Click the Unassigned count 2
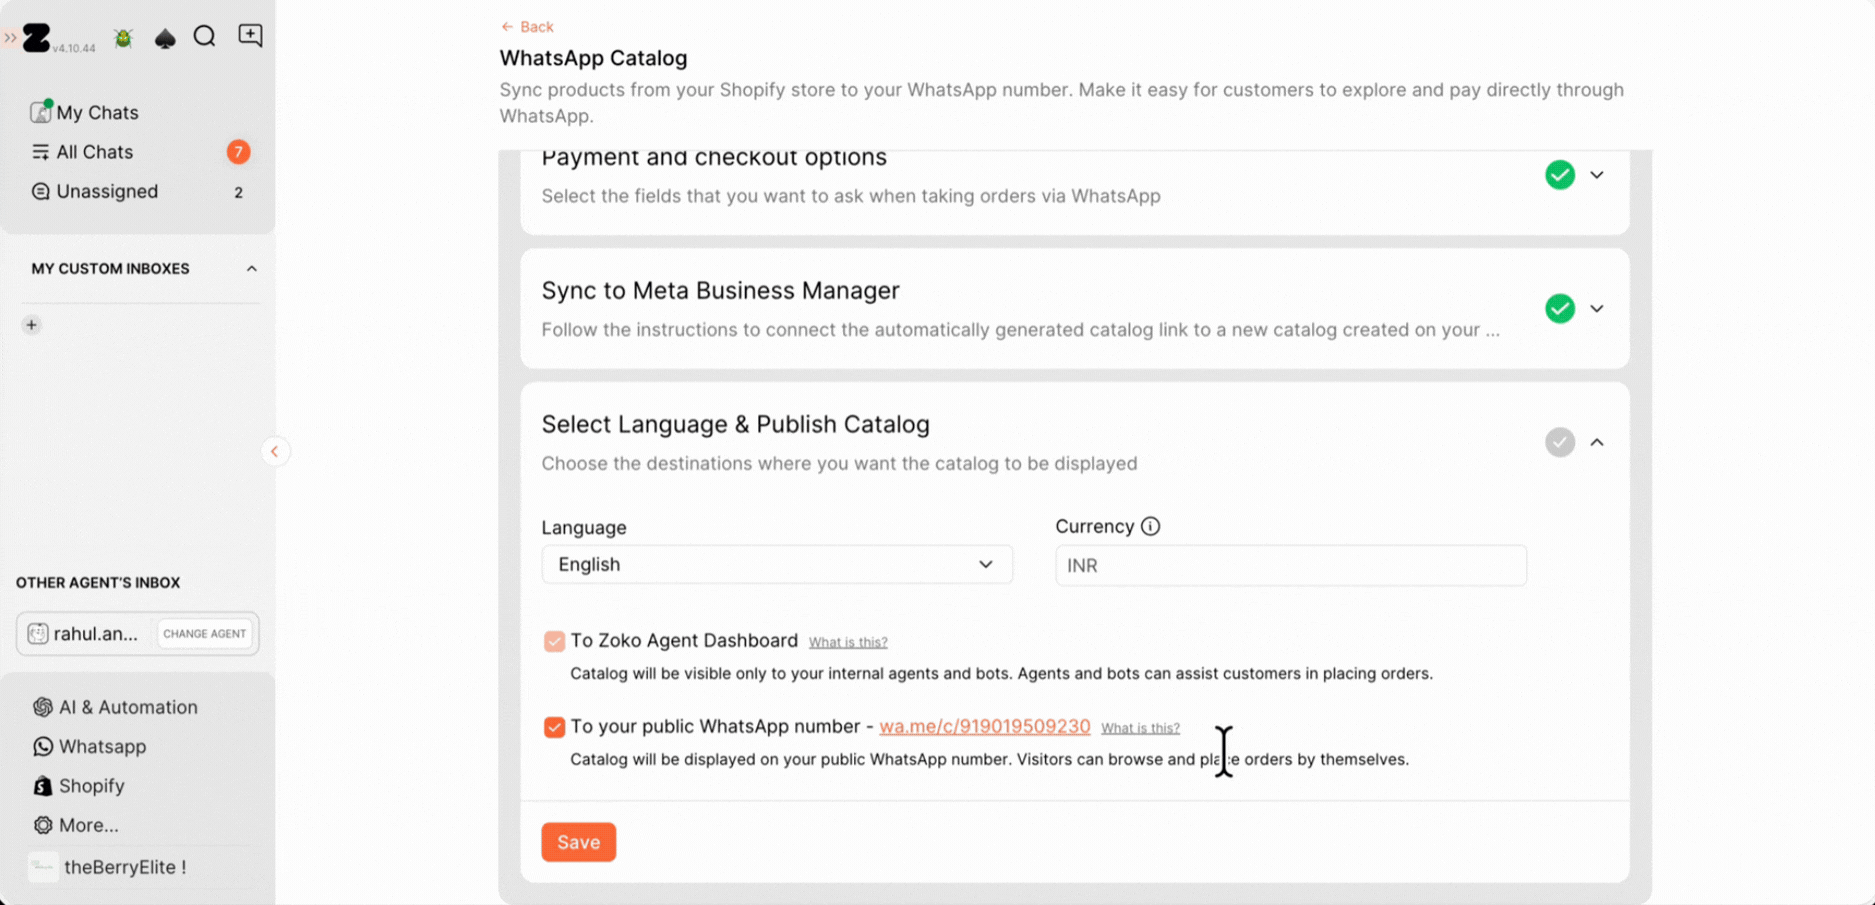The height and width of the screenshot is (905, 1875). (238, 192)
